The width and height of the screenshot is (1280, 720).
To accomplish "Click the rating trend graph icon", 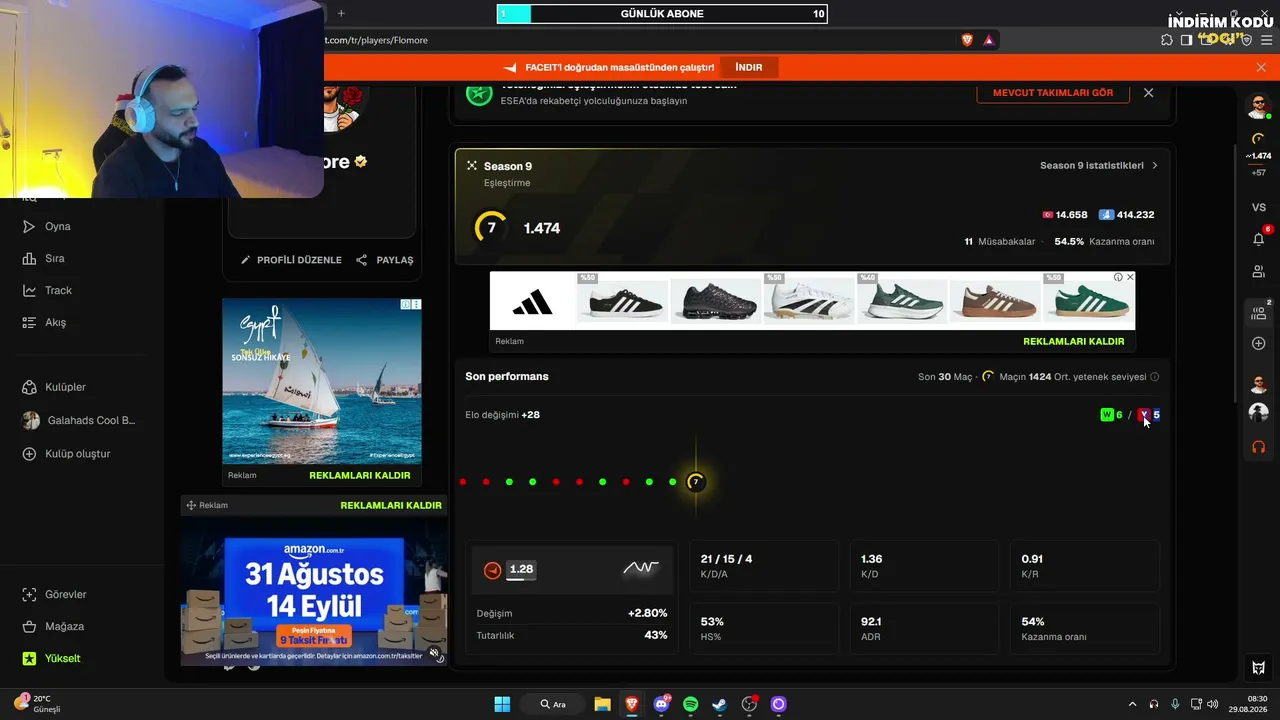I will [x=641, y=568].
